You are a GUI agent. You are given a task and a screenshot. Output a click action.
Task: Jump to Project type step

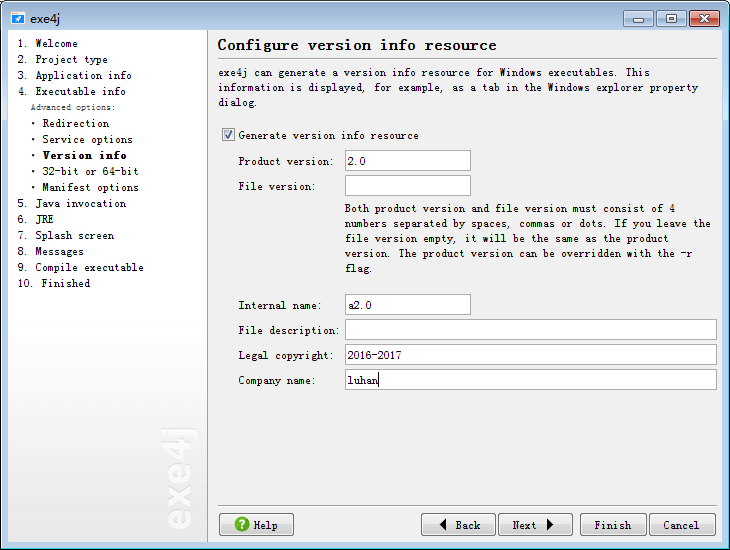(71, 60)
